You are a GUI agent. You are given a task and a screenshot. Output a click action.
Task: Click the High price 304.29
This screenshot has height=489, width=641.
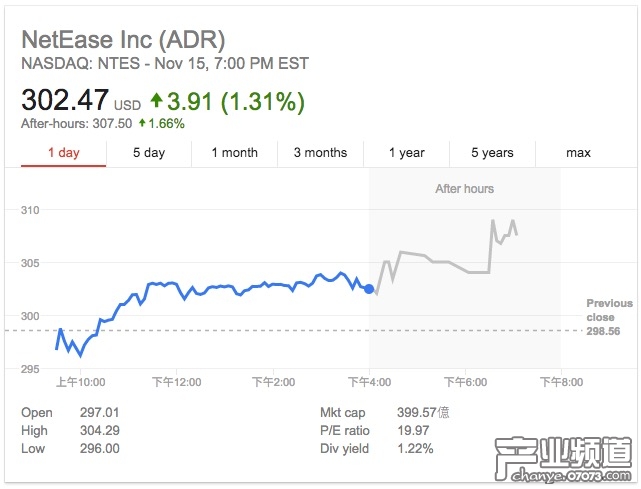(99, 431)
